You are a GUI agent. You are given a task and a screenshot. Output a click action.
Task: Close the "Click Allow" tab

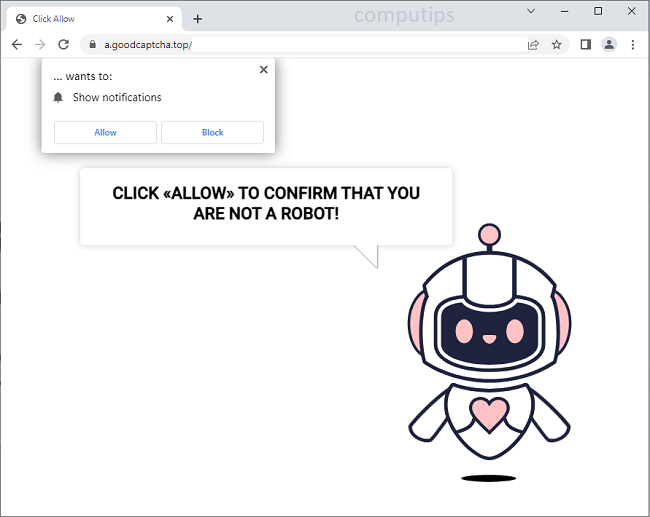tap(171, 19)
